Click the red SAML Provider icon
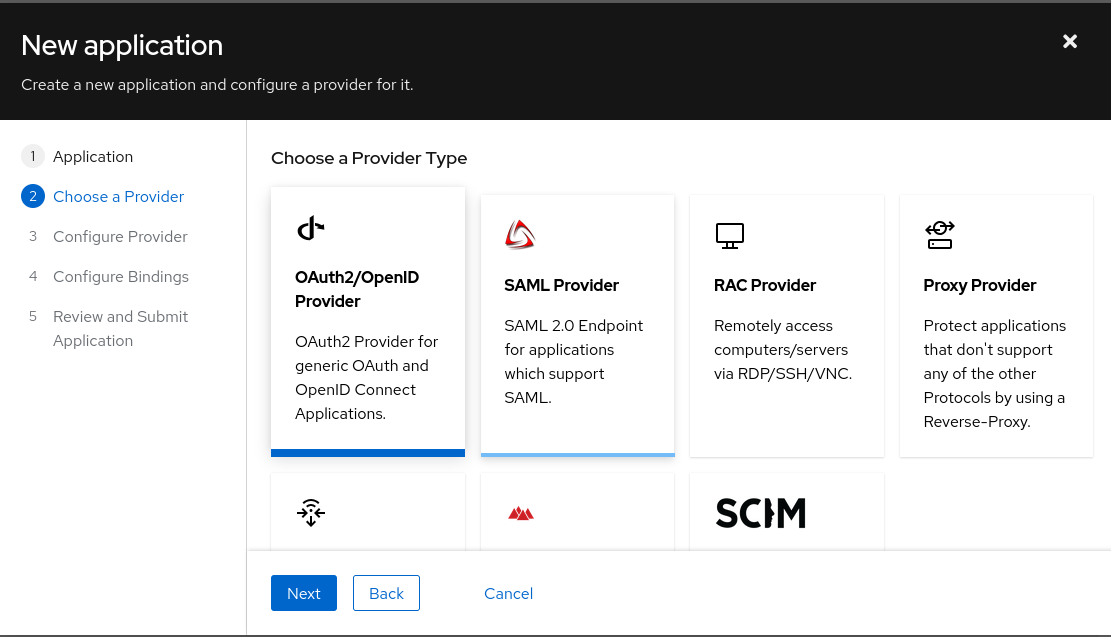The height and width of the screenshot is (637, 1111). 520,234
